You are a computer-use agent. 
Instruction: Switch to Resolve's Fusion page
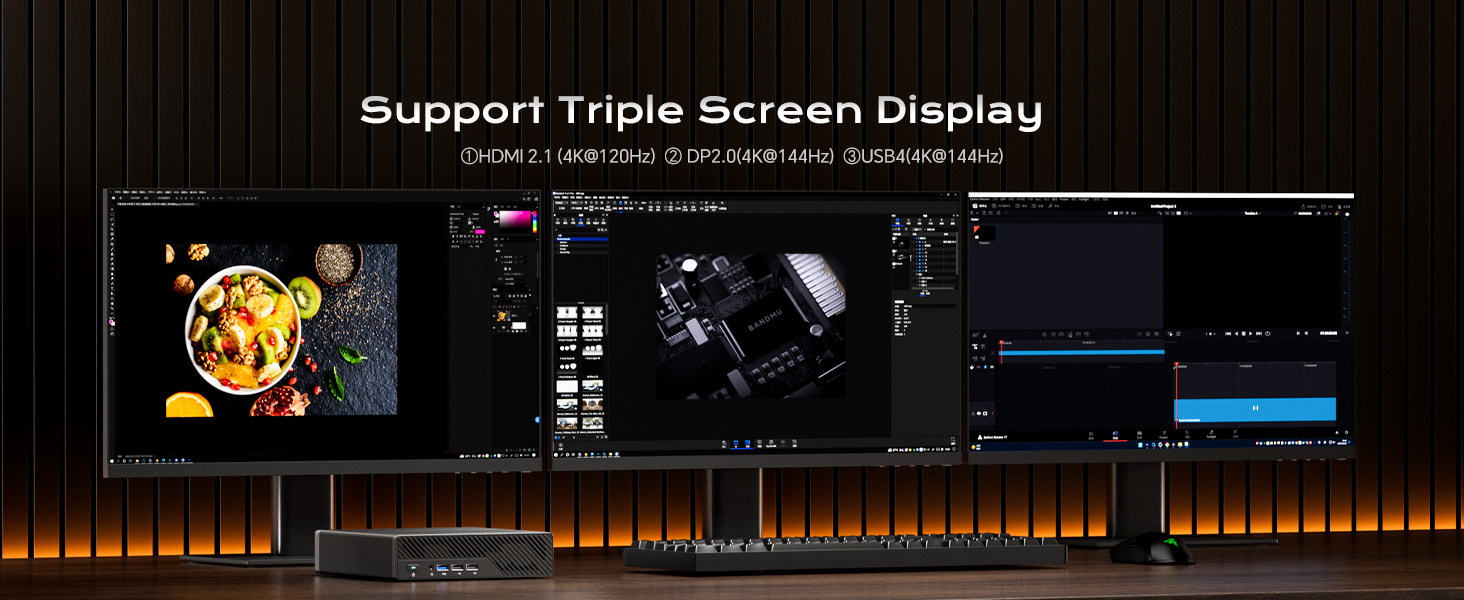[1163, 434]
